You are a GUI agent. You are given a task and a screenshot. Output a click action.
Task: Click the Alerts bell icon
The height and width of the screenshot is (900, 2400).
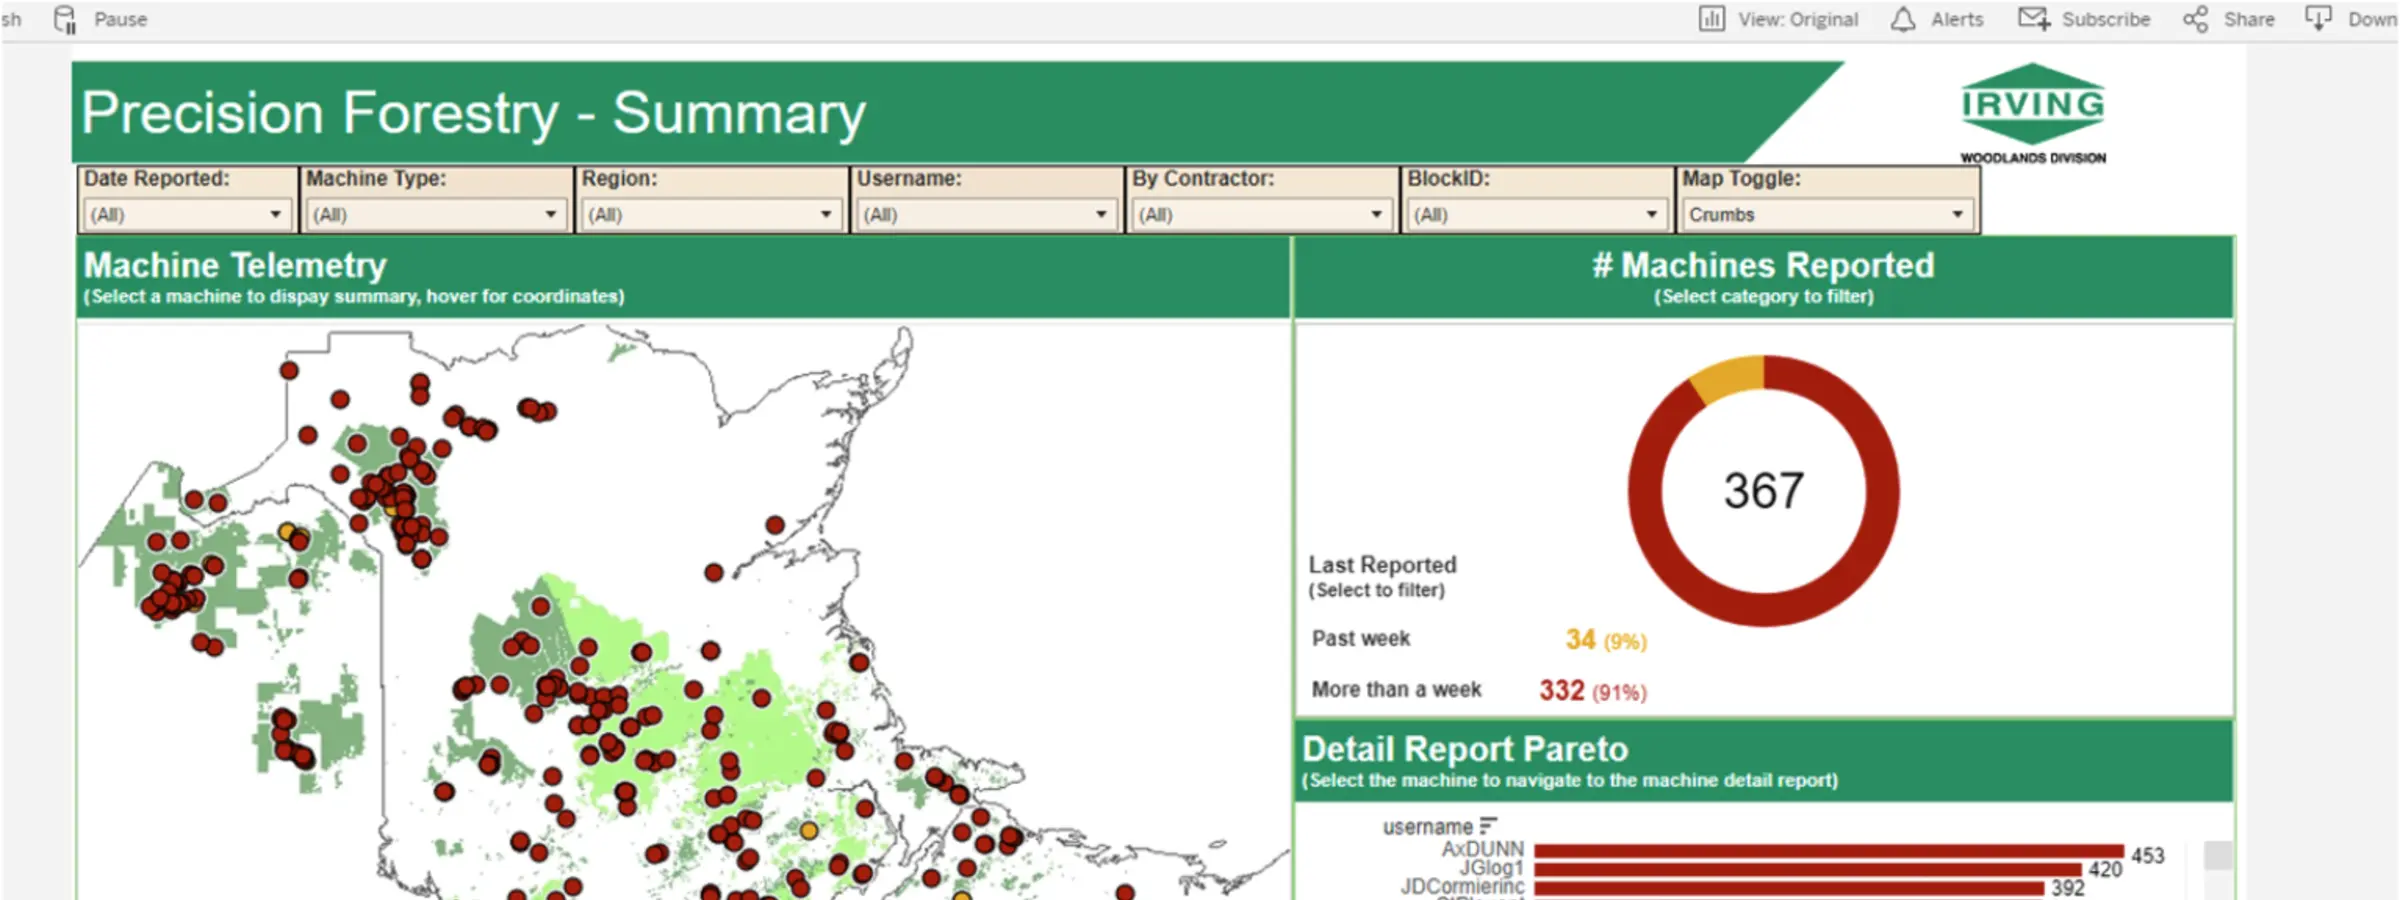coord(1903,19)
